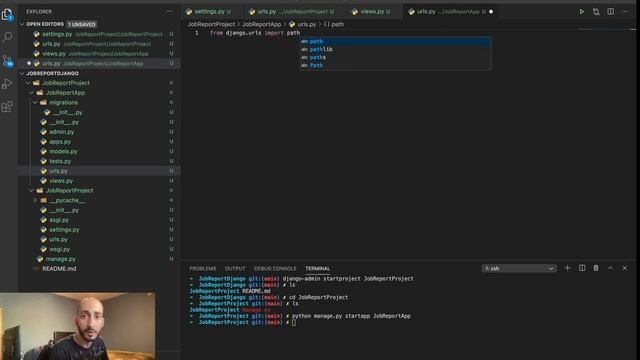Image resolution: width=640 pixels, height=360 pixels.
Task: Split the editor to the right
Action: click(611, 12)
